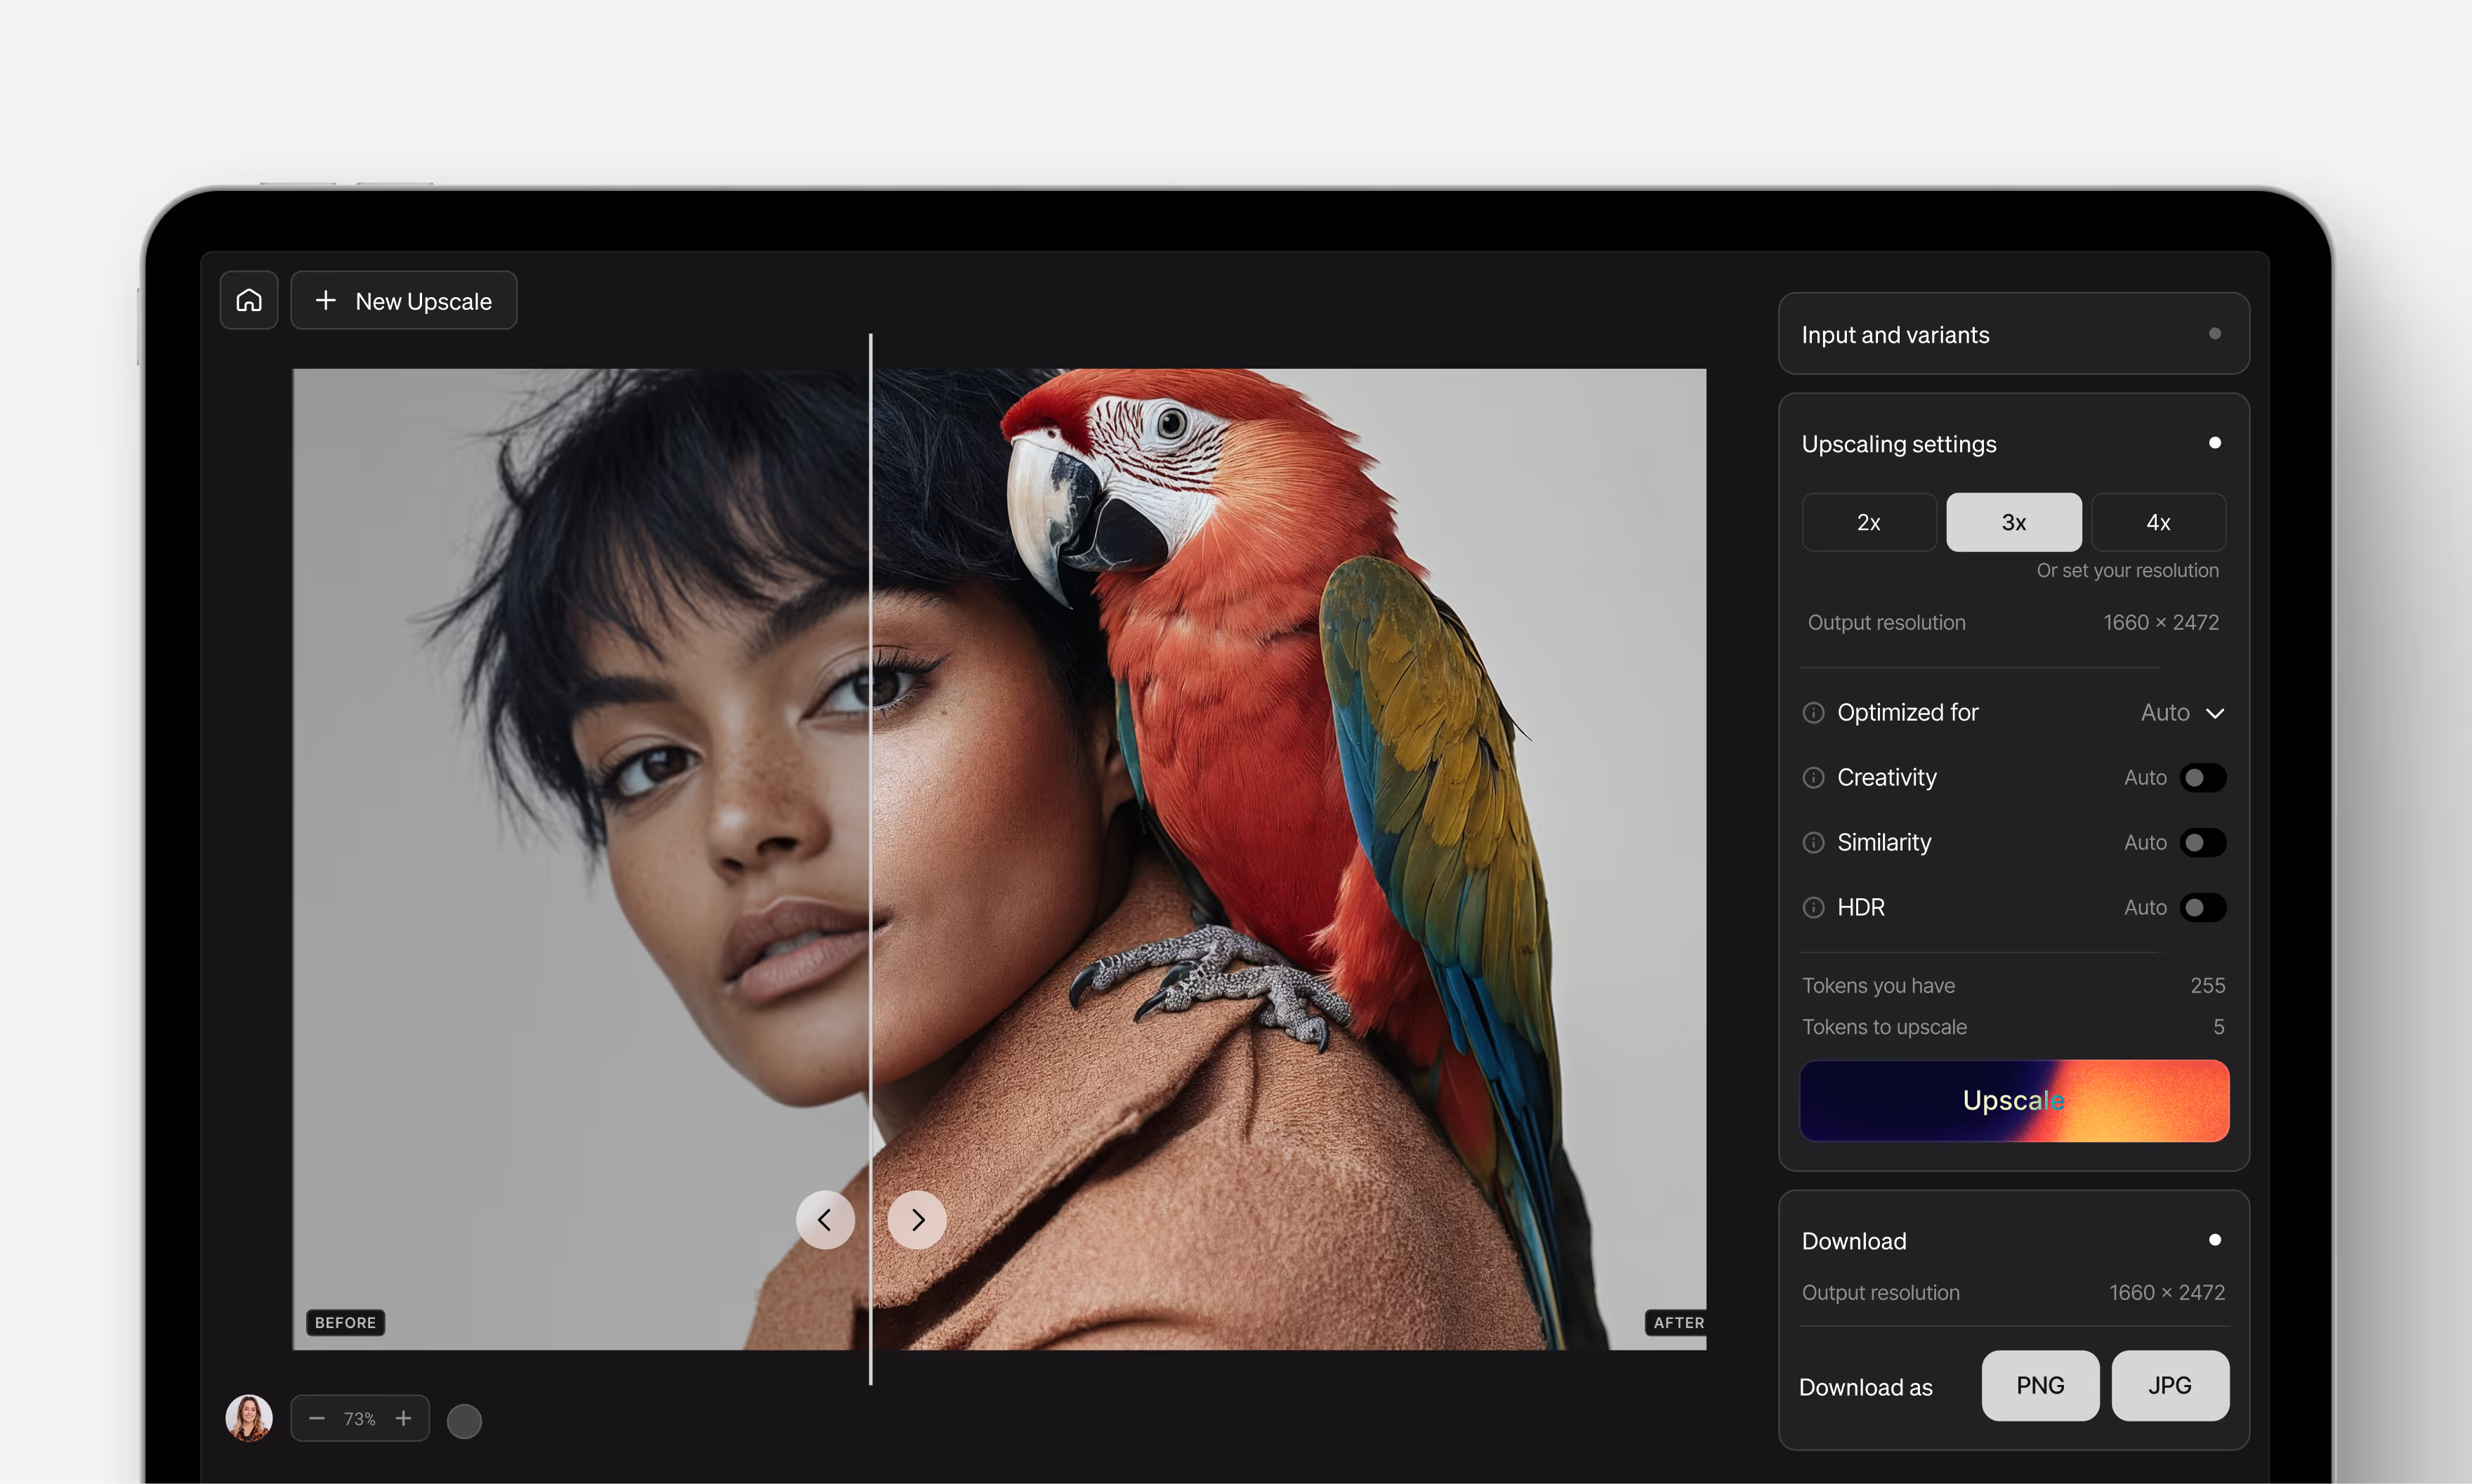
Task: Toggle the Similarity auto switch
Action: (x=2203, y=843)
